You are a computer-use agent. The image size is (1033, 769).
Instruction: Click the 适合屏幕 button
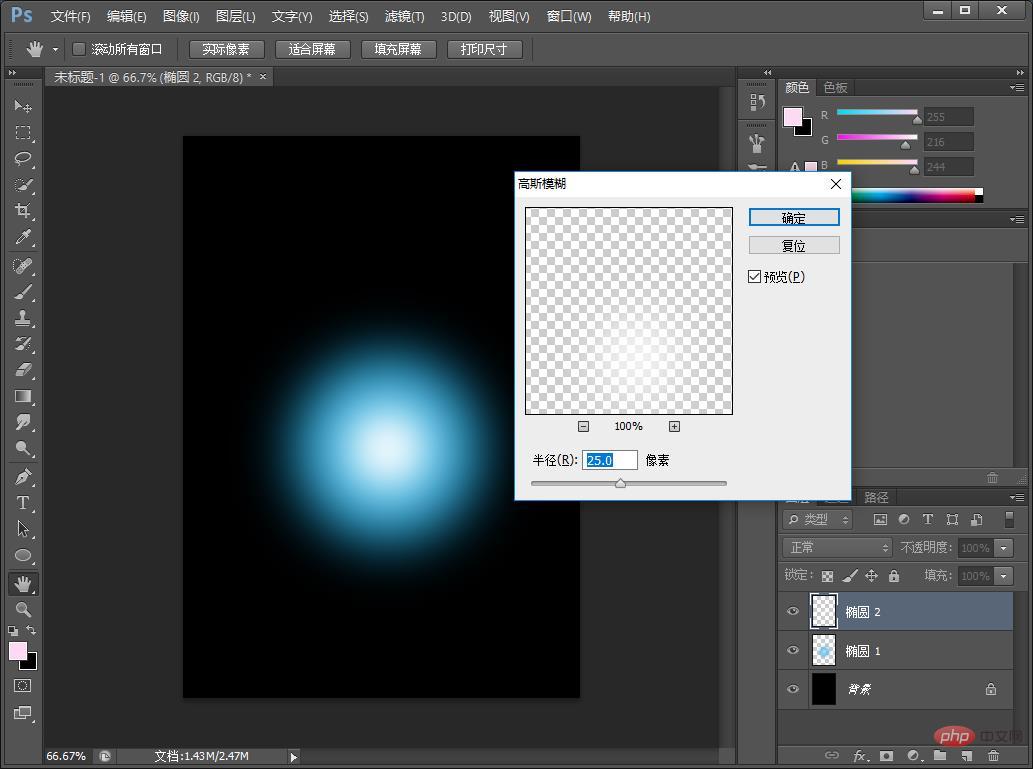312,49
